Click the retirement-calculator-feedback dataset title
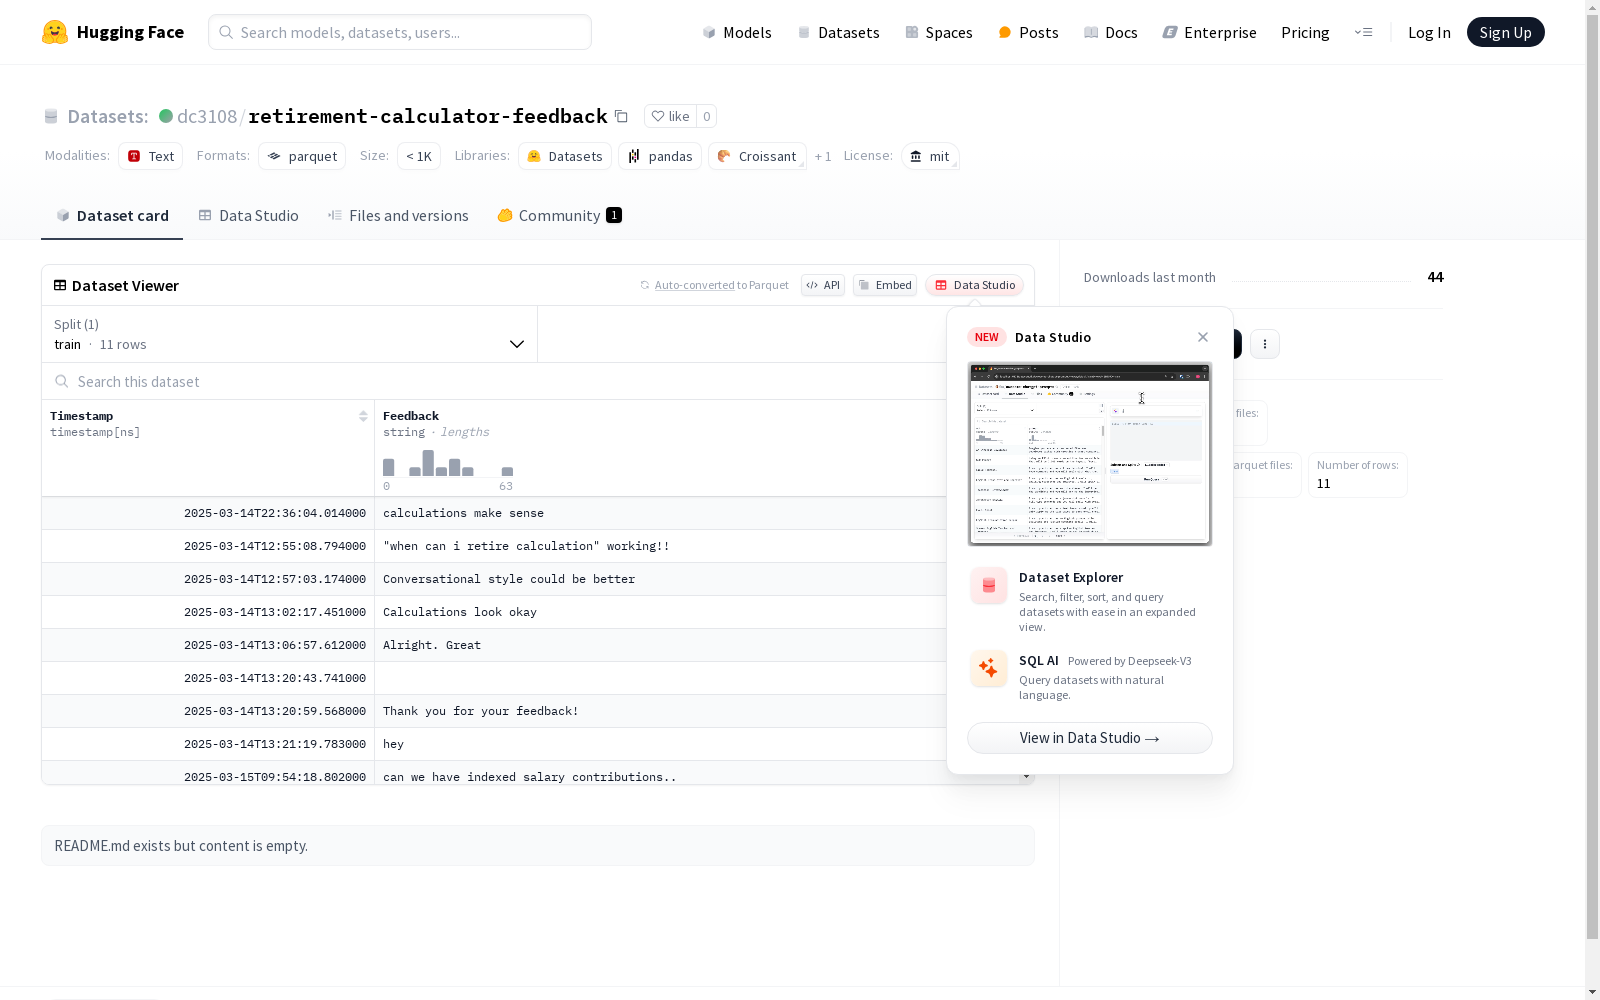Image resolution: width=1600 pixels, height=1000 pixels. [x=427, y=116]
